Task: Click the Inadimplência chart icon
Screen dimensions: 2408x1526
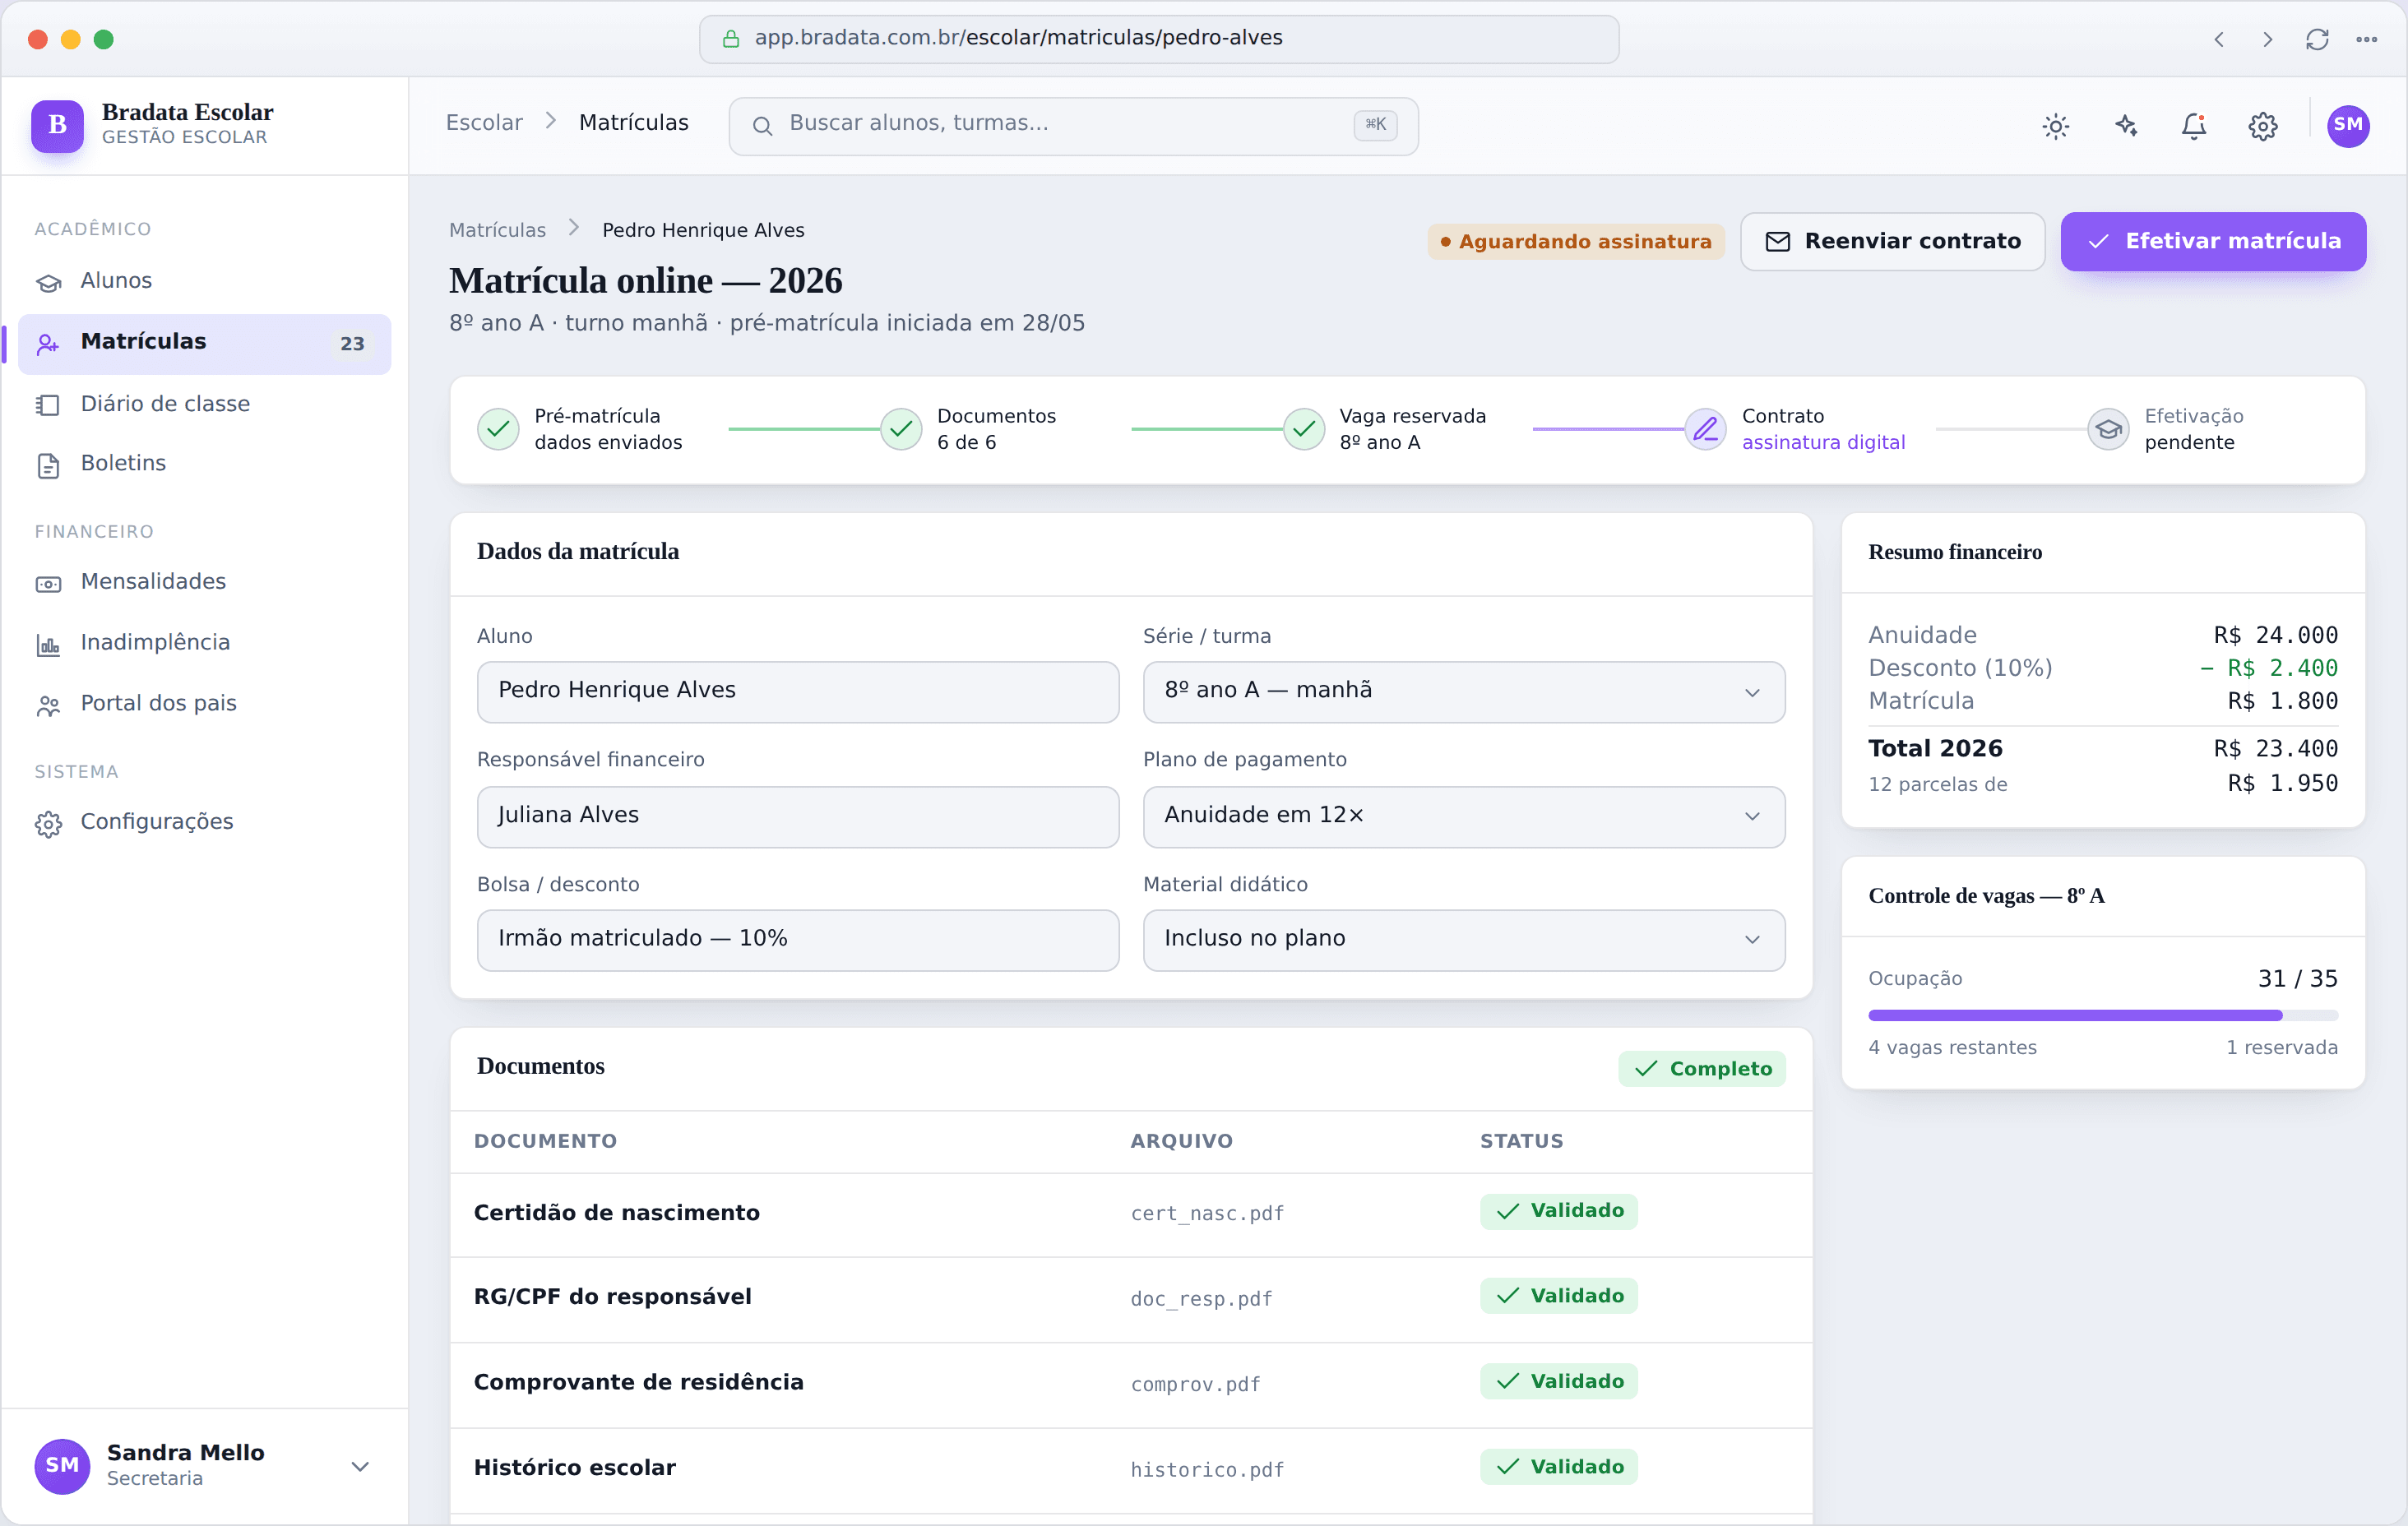Action: point(48,645)
